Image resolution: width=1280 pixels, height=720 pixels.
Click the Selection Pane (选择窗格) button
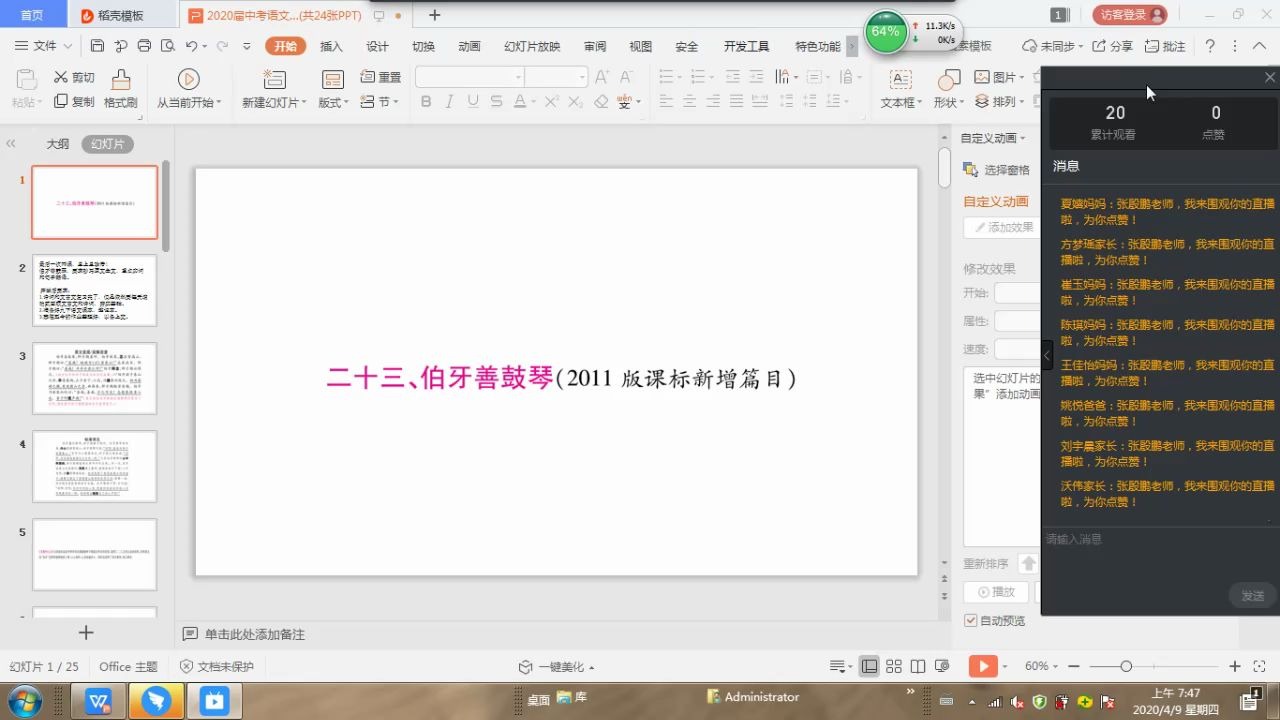(x=996, y=170)
